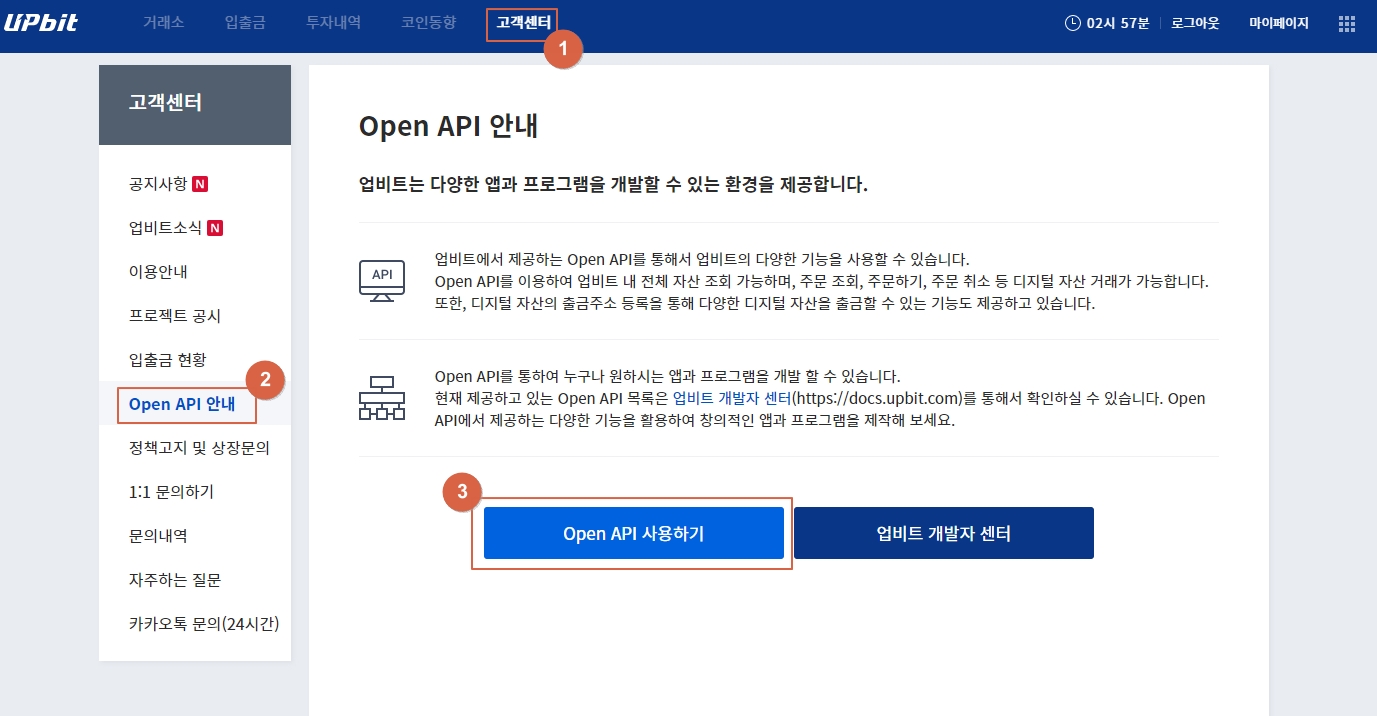
Task: Click the N badge next to 업비트소식
Action: [x=215, y=228]
